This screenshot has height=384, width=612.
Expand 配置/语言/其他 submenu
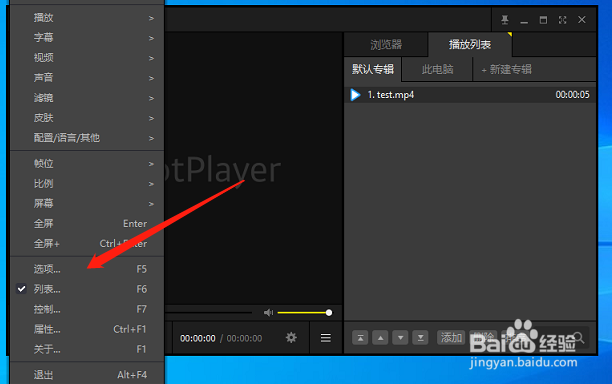pos(87,138)
